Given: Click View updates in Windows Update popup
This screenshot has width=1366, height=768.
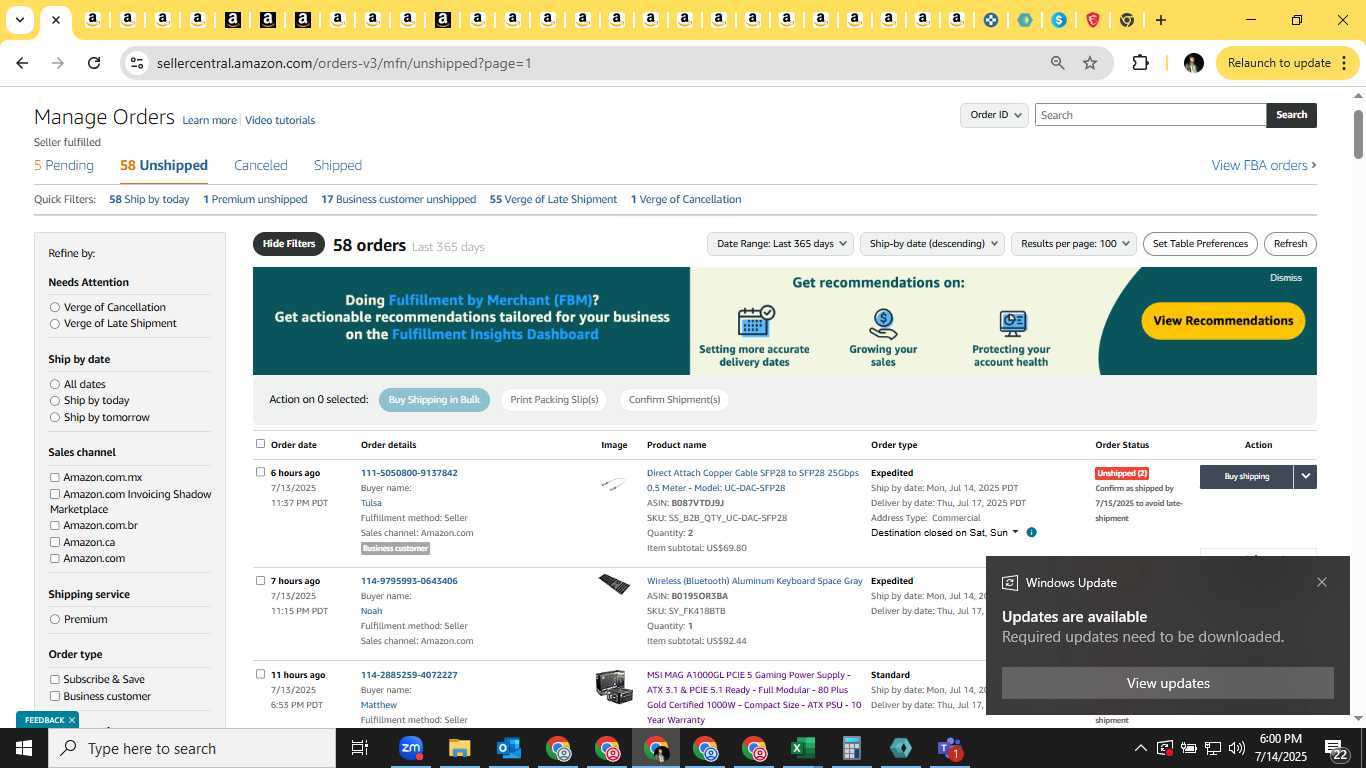Looking at the screenshot, I should [1168, 683].
